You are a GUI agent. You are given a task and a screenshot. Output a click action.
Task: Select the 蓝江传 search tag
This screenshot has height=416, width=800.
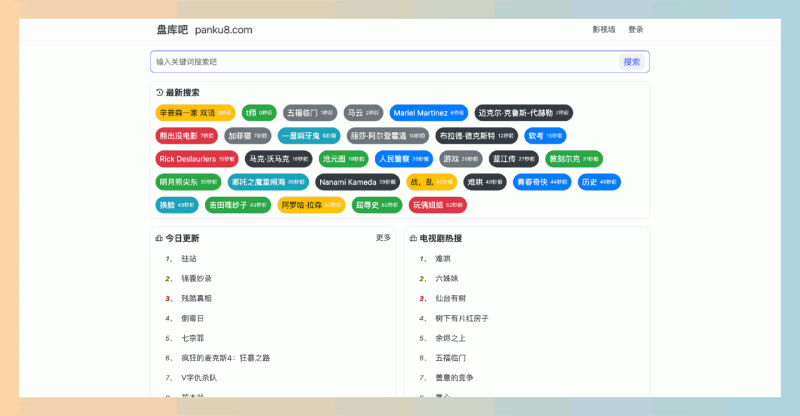point(514,159)
